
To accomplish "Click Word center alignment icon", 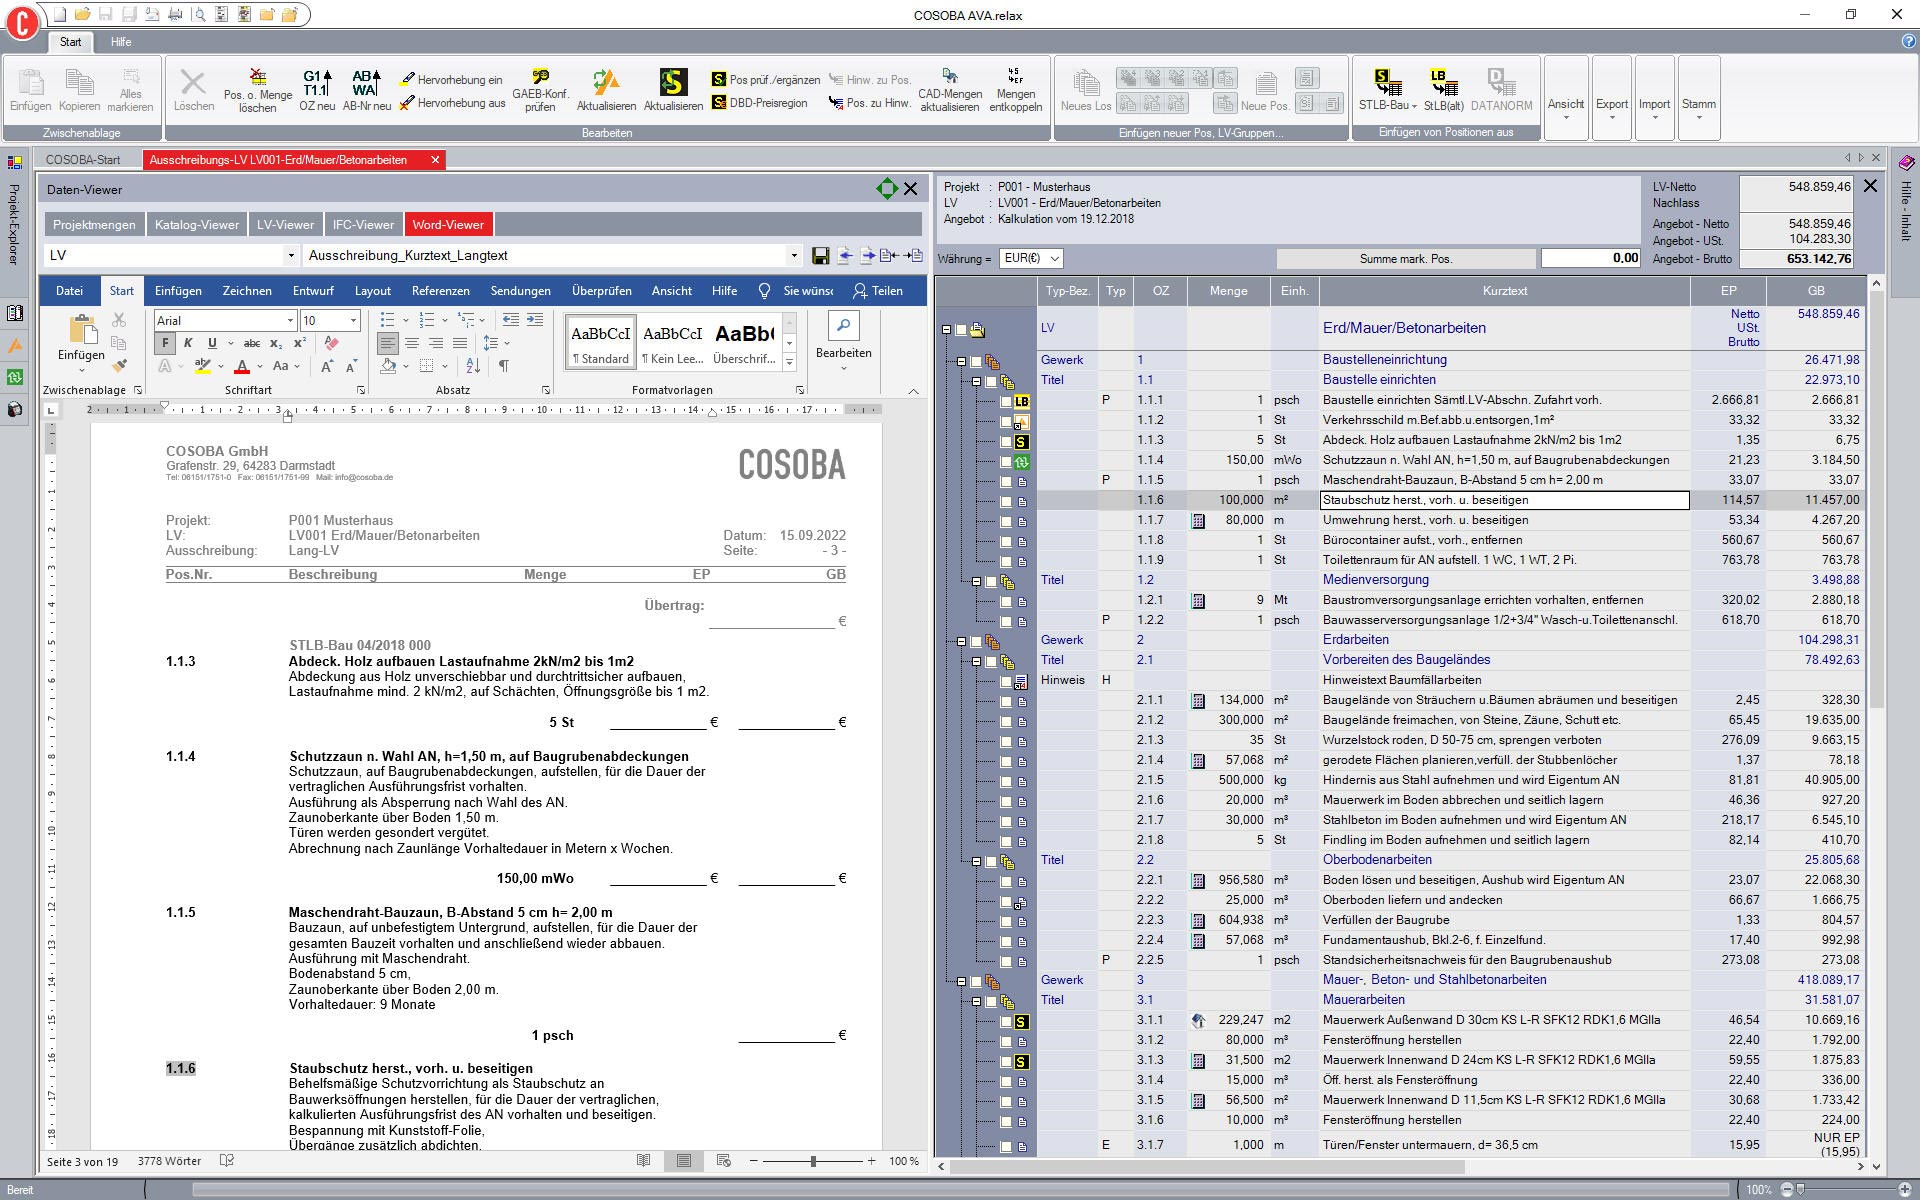I will pos(411,343).
